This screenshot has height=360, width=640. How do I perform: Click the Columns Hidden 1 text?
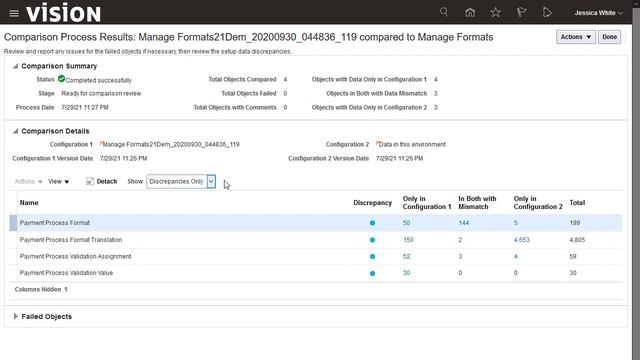tap(41, 289)
